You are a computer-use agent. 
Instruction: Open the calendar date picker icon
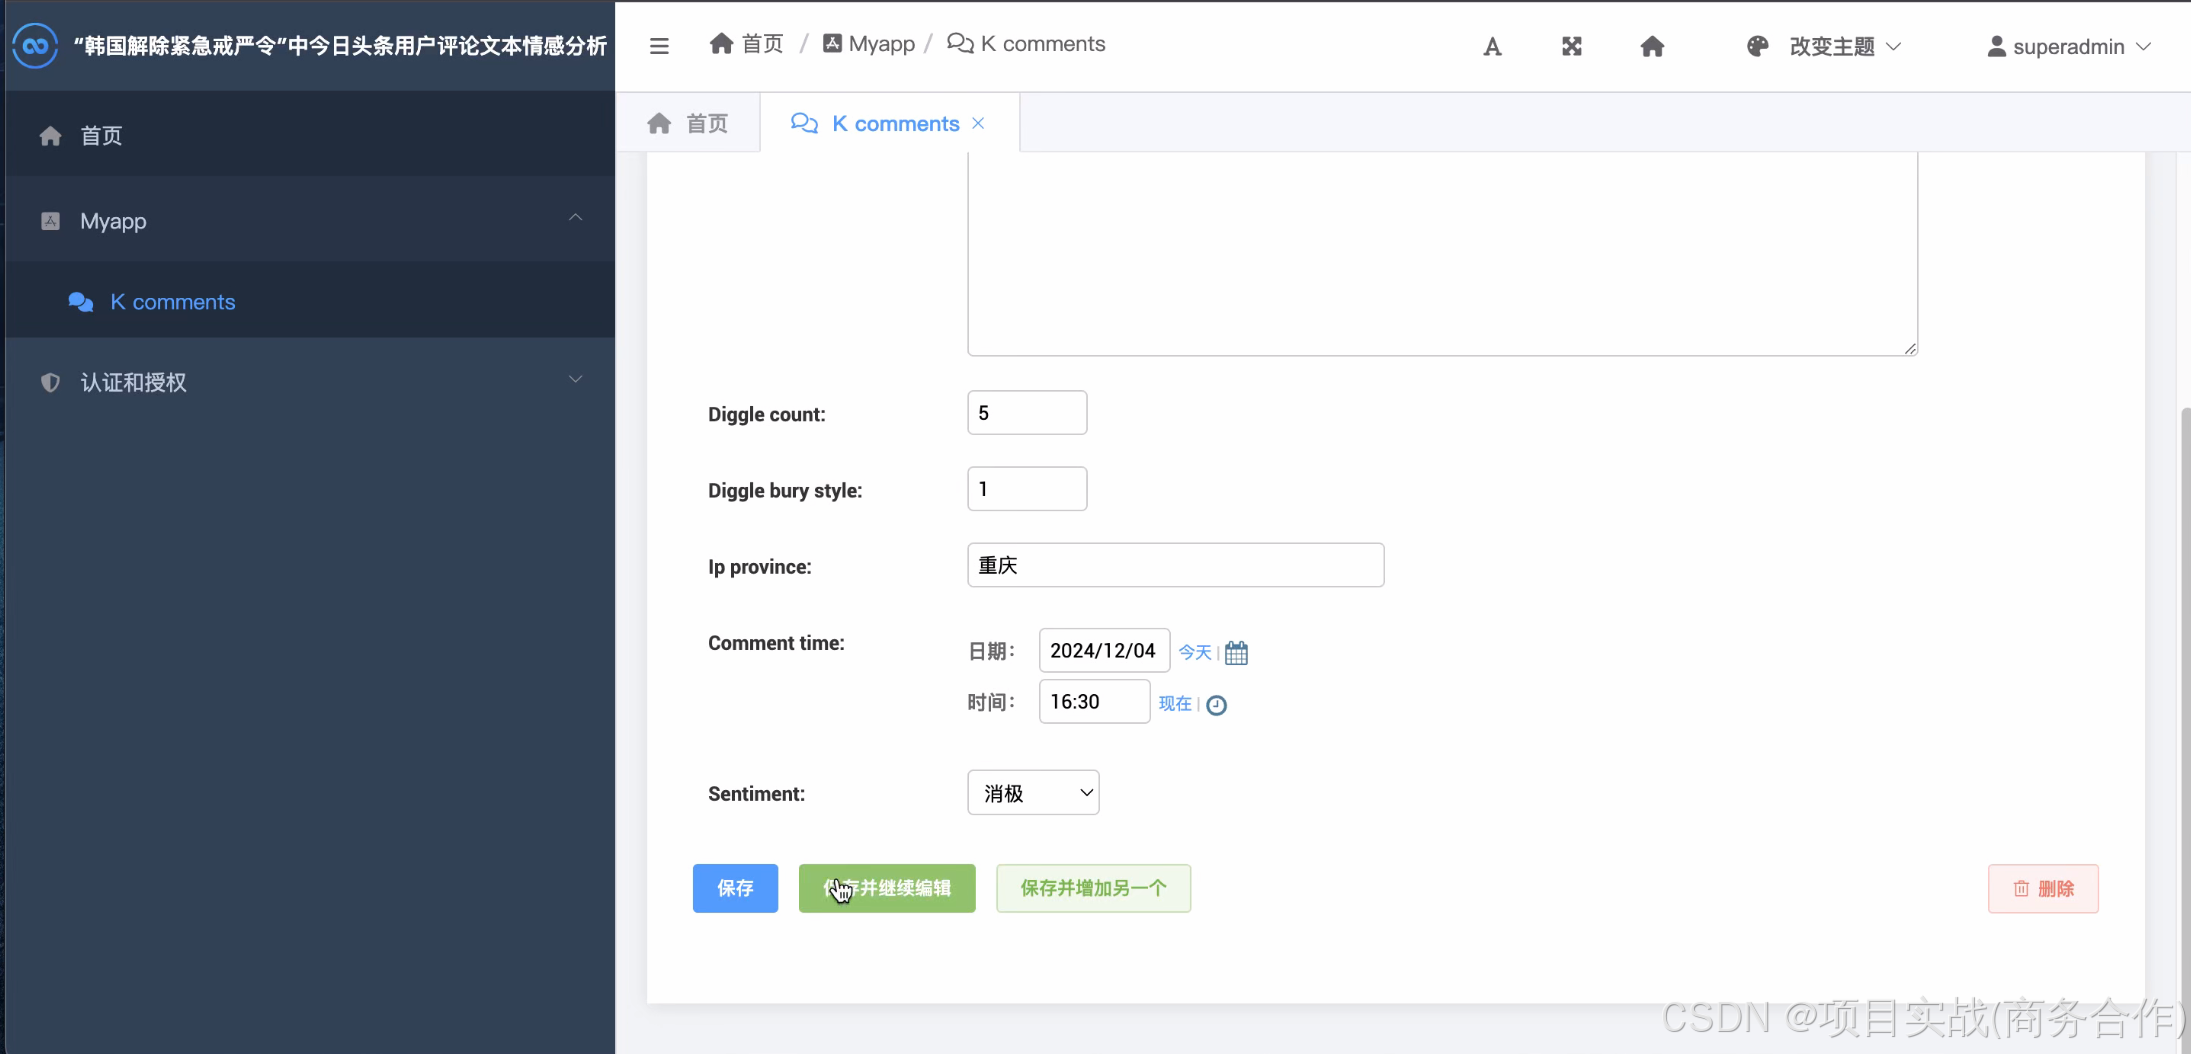pyautogui.click(x=1236, y=653)
